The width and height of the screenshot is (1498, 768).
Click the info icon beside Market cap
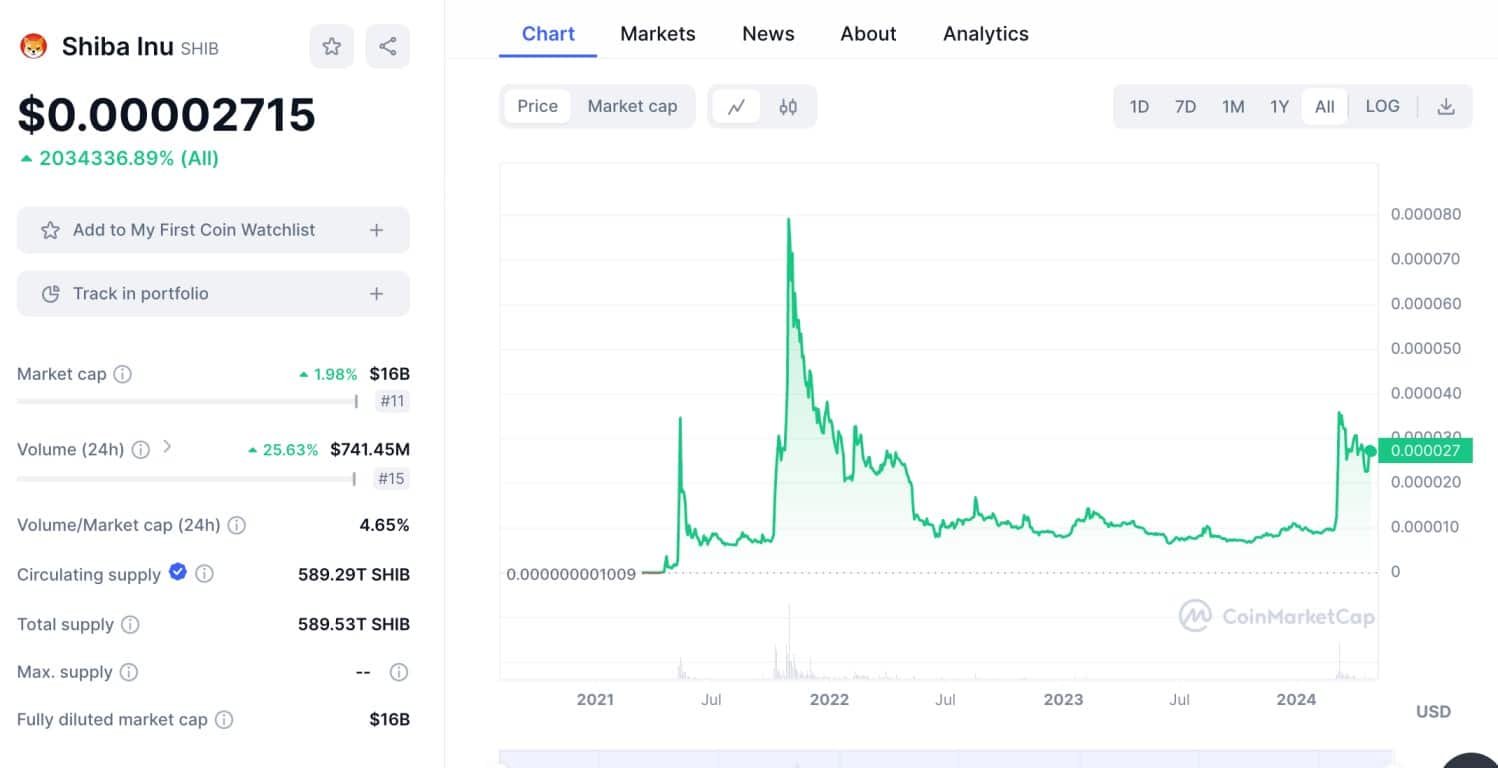coord(122,374)
